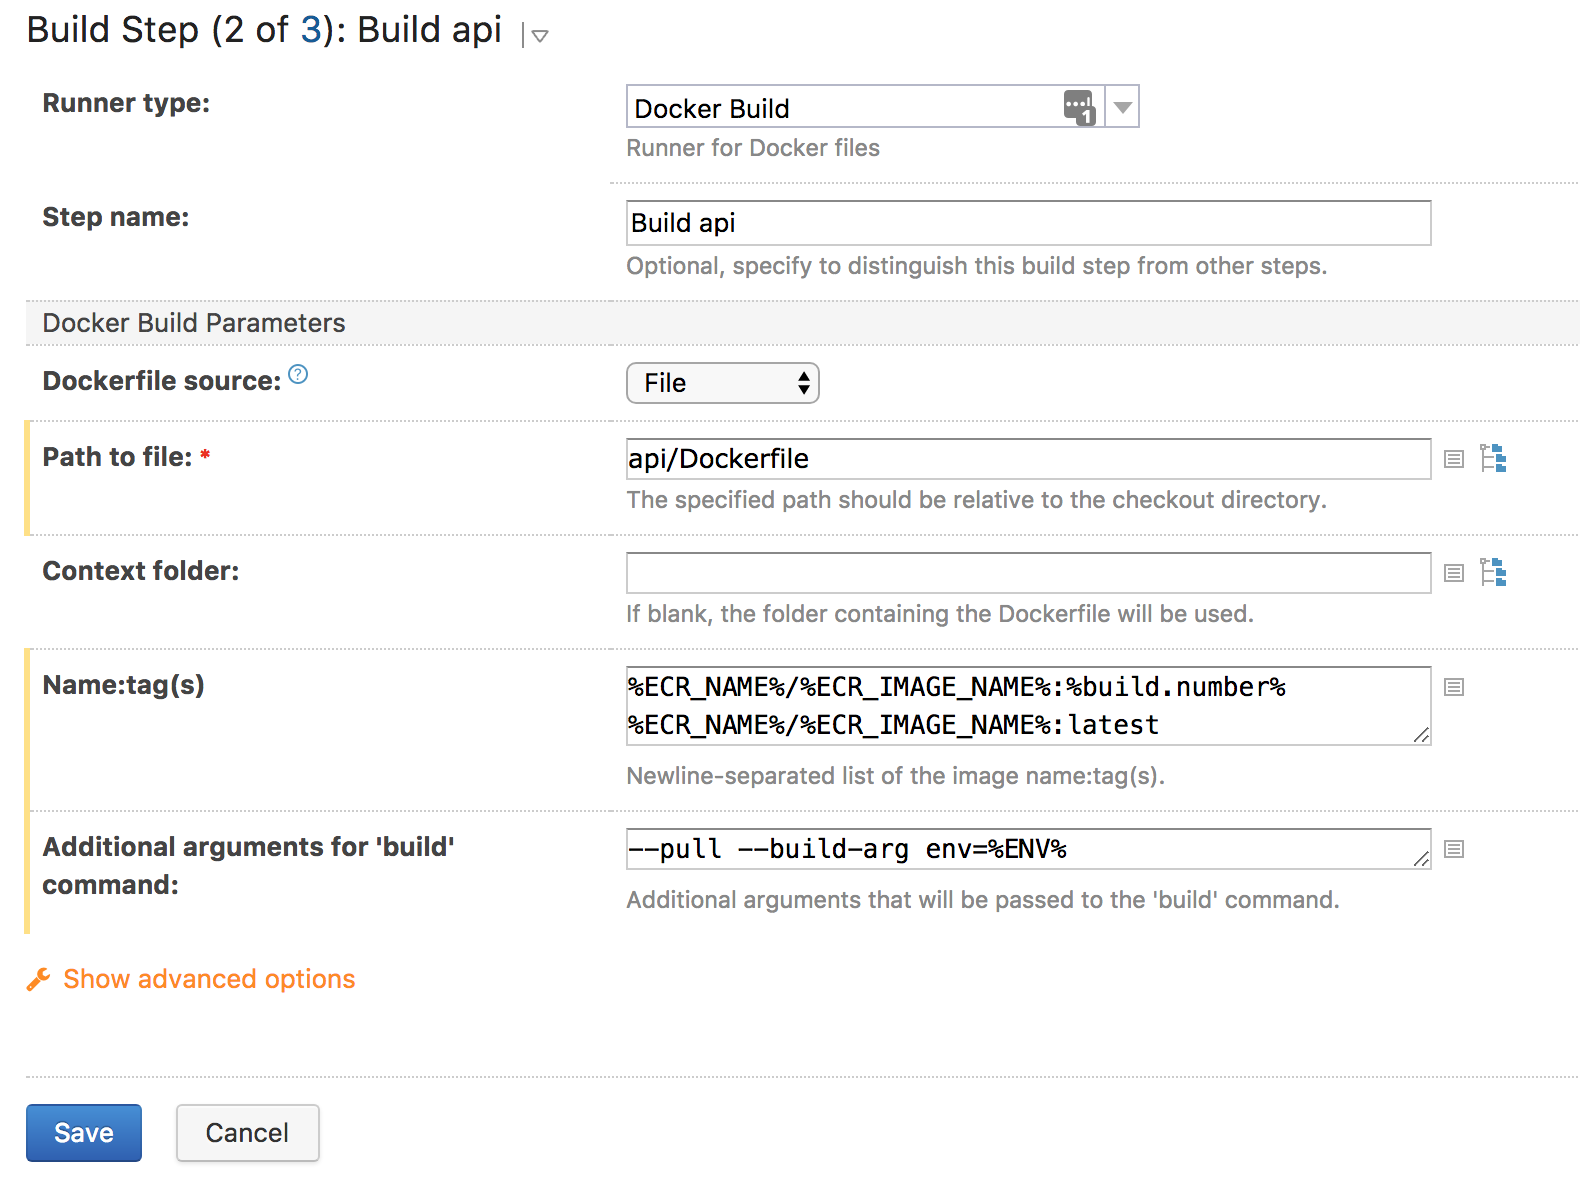Click the Dockerfile source help icon
This screenshot has width=1580, height=1180.
(x=298, y=374)
